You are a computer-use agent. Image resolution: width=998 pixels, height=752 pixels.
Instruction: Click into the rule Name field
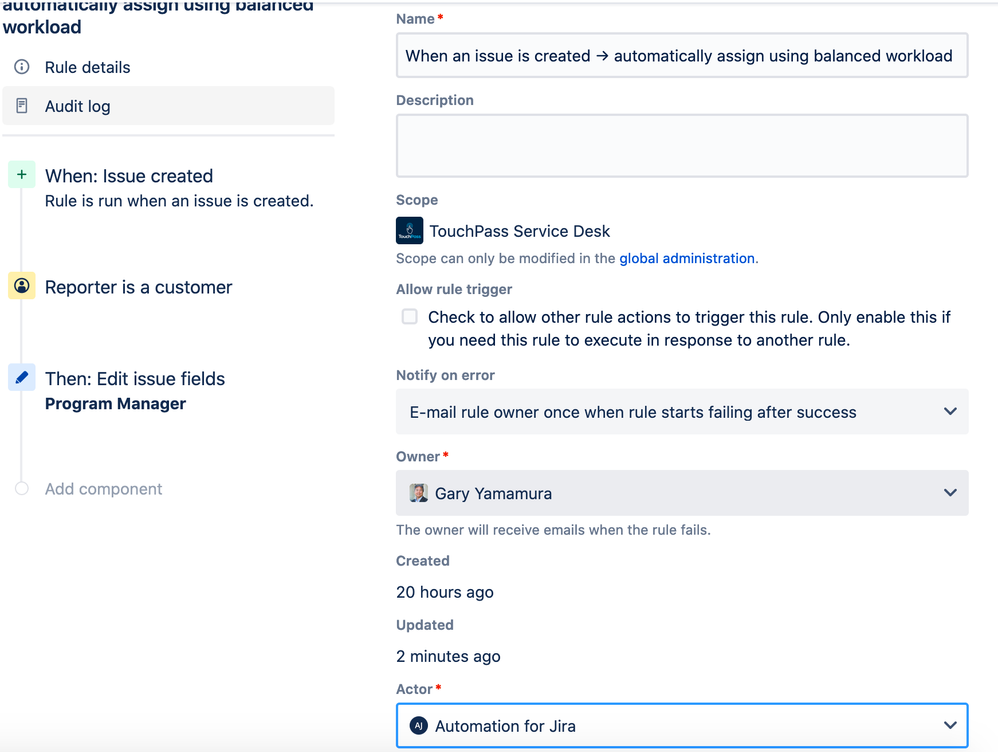[682, 55]
